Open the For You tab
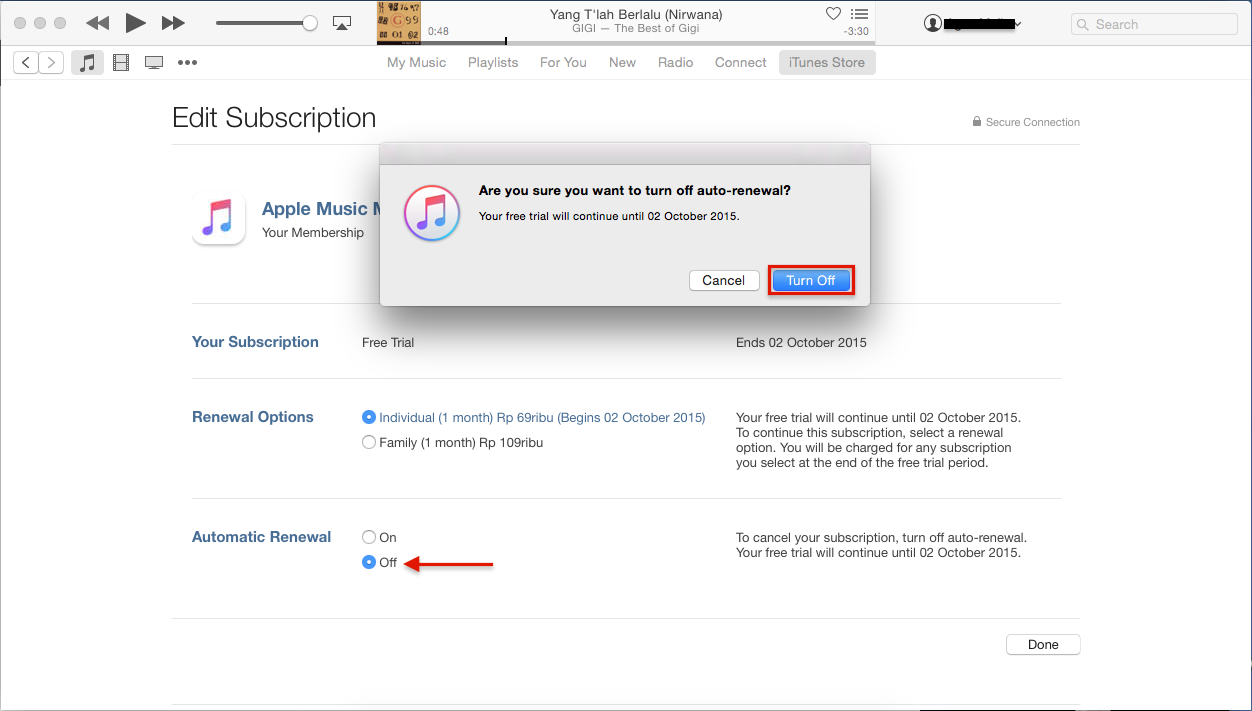This screenshot has width=1252, height=711. click(563, 62)
